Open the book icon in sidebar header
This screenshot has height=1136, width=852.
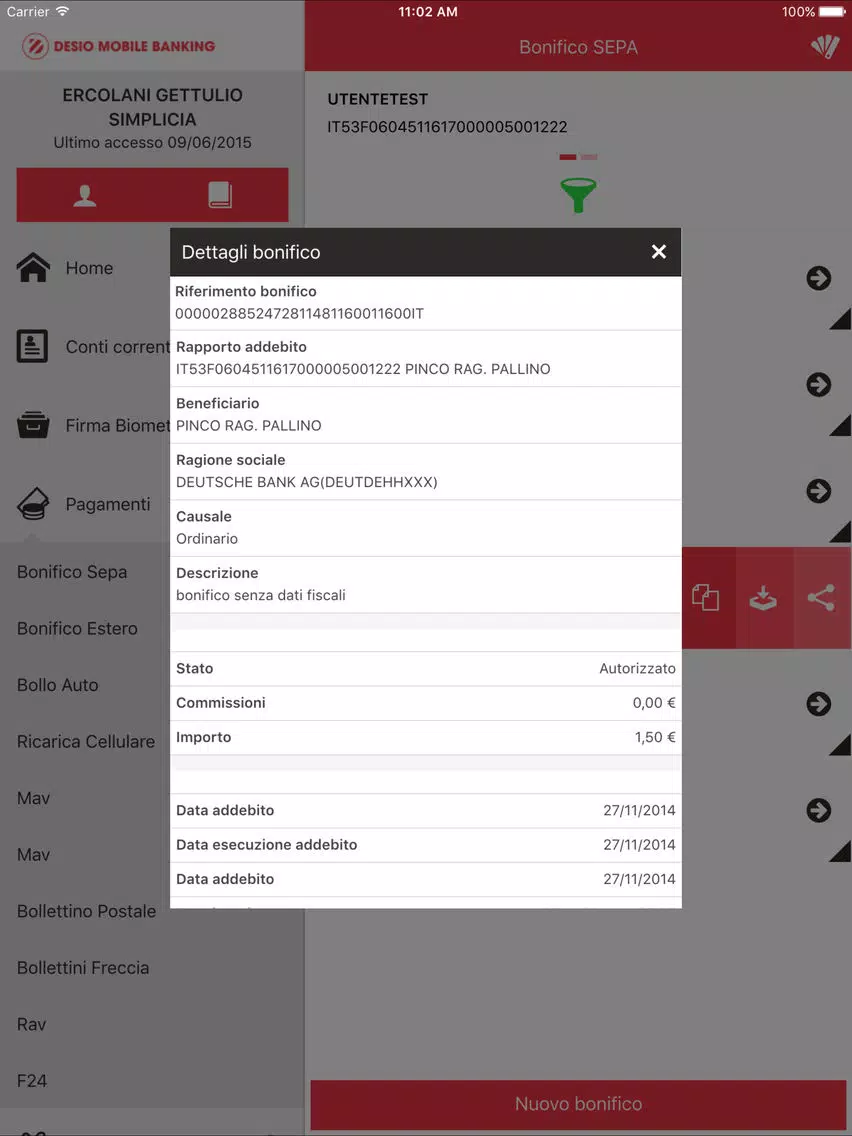(x=220, y=195)
